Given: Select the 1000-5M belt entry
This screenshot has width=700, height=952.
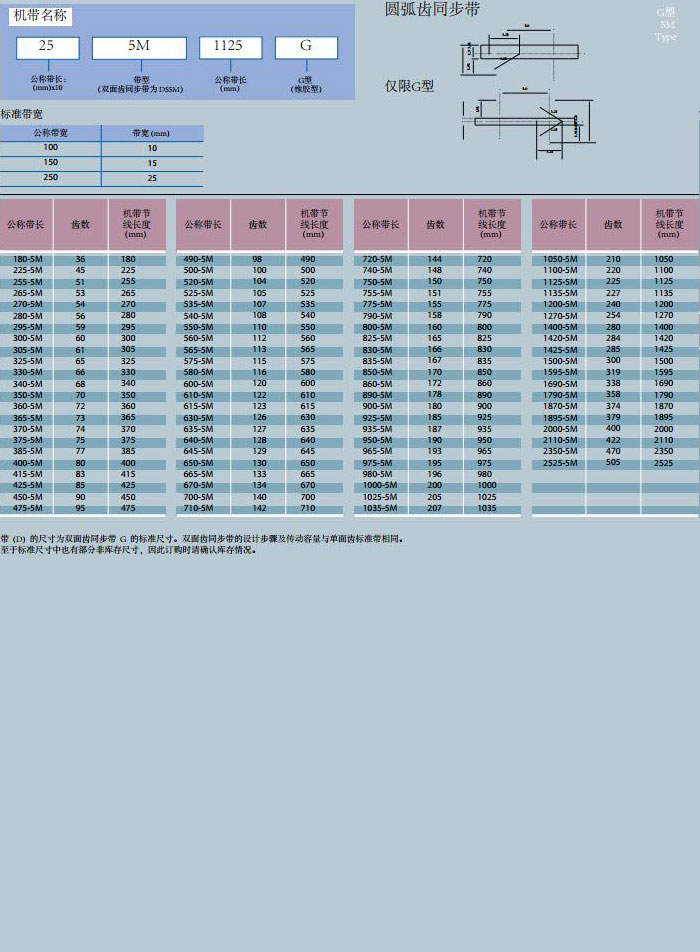Looking at the screenshot, I should (x=377, y=485).
